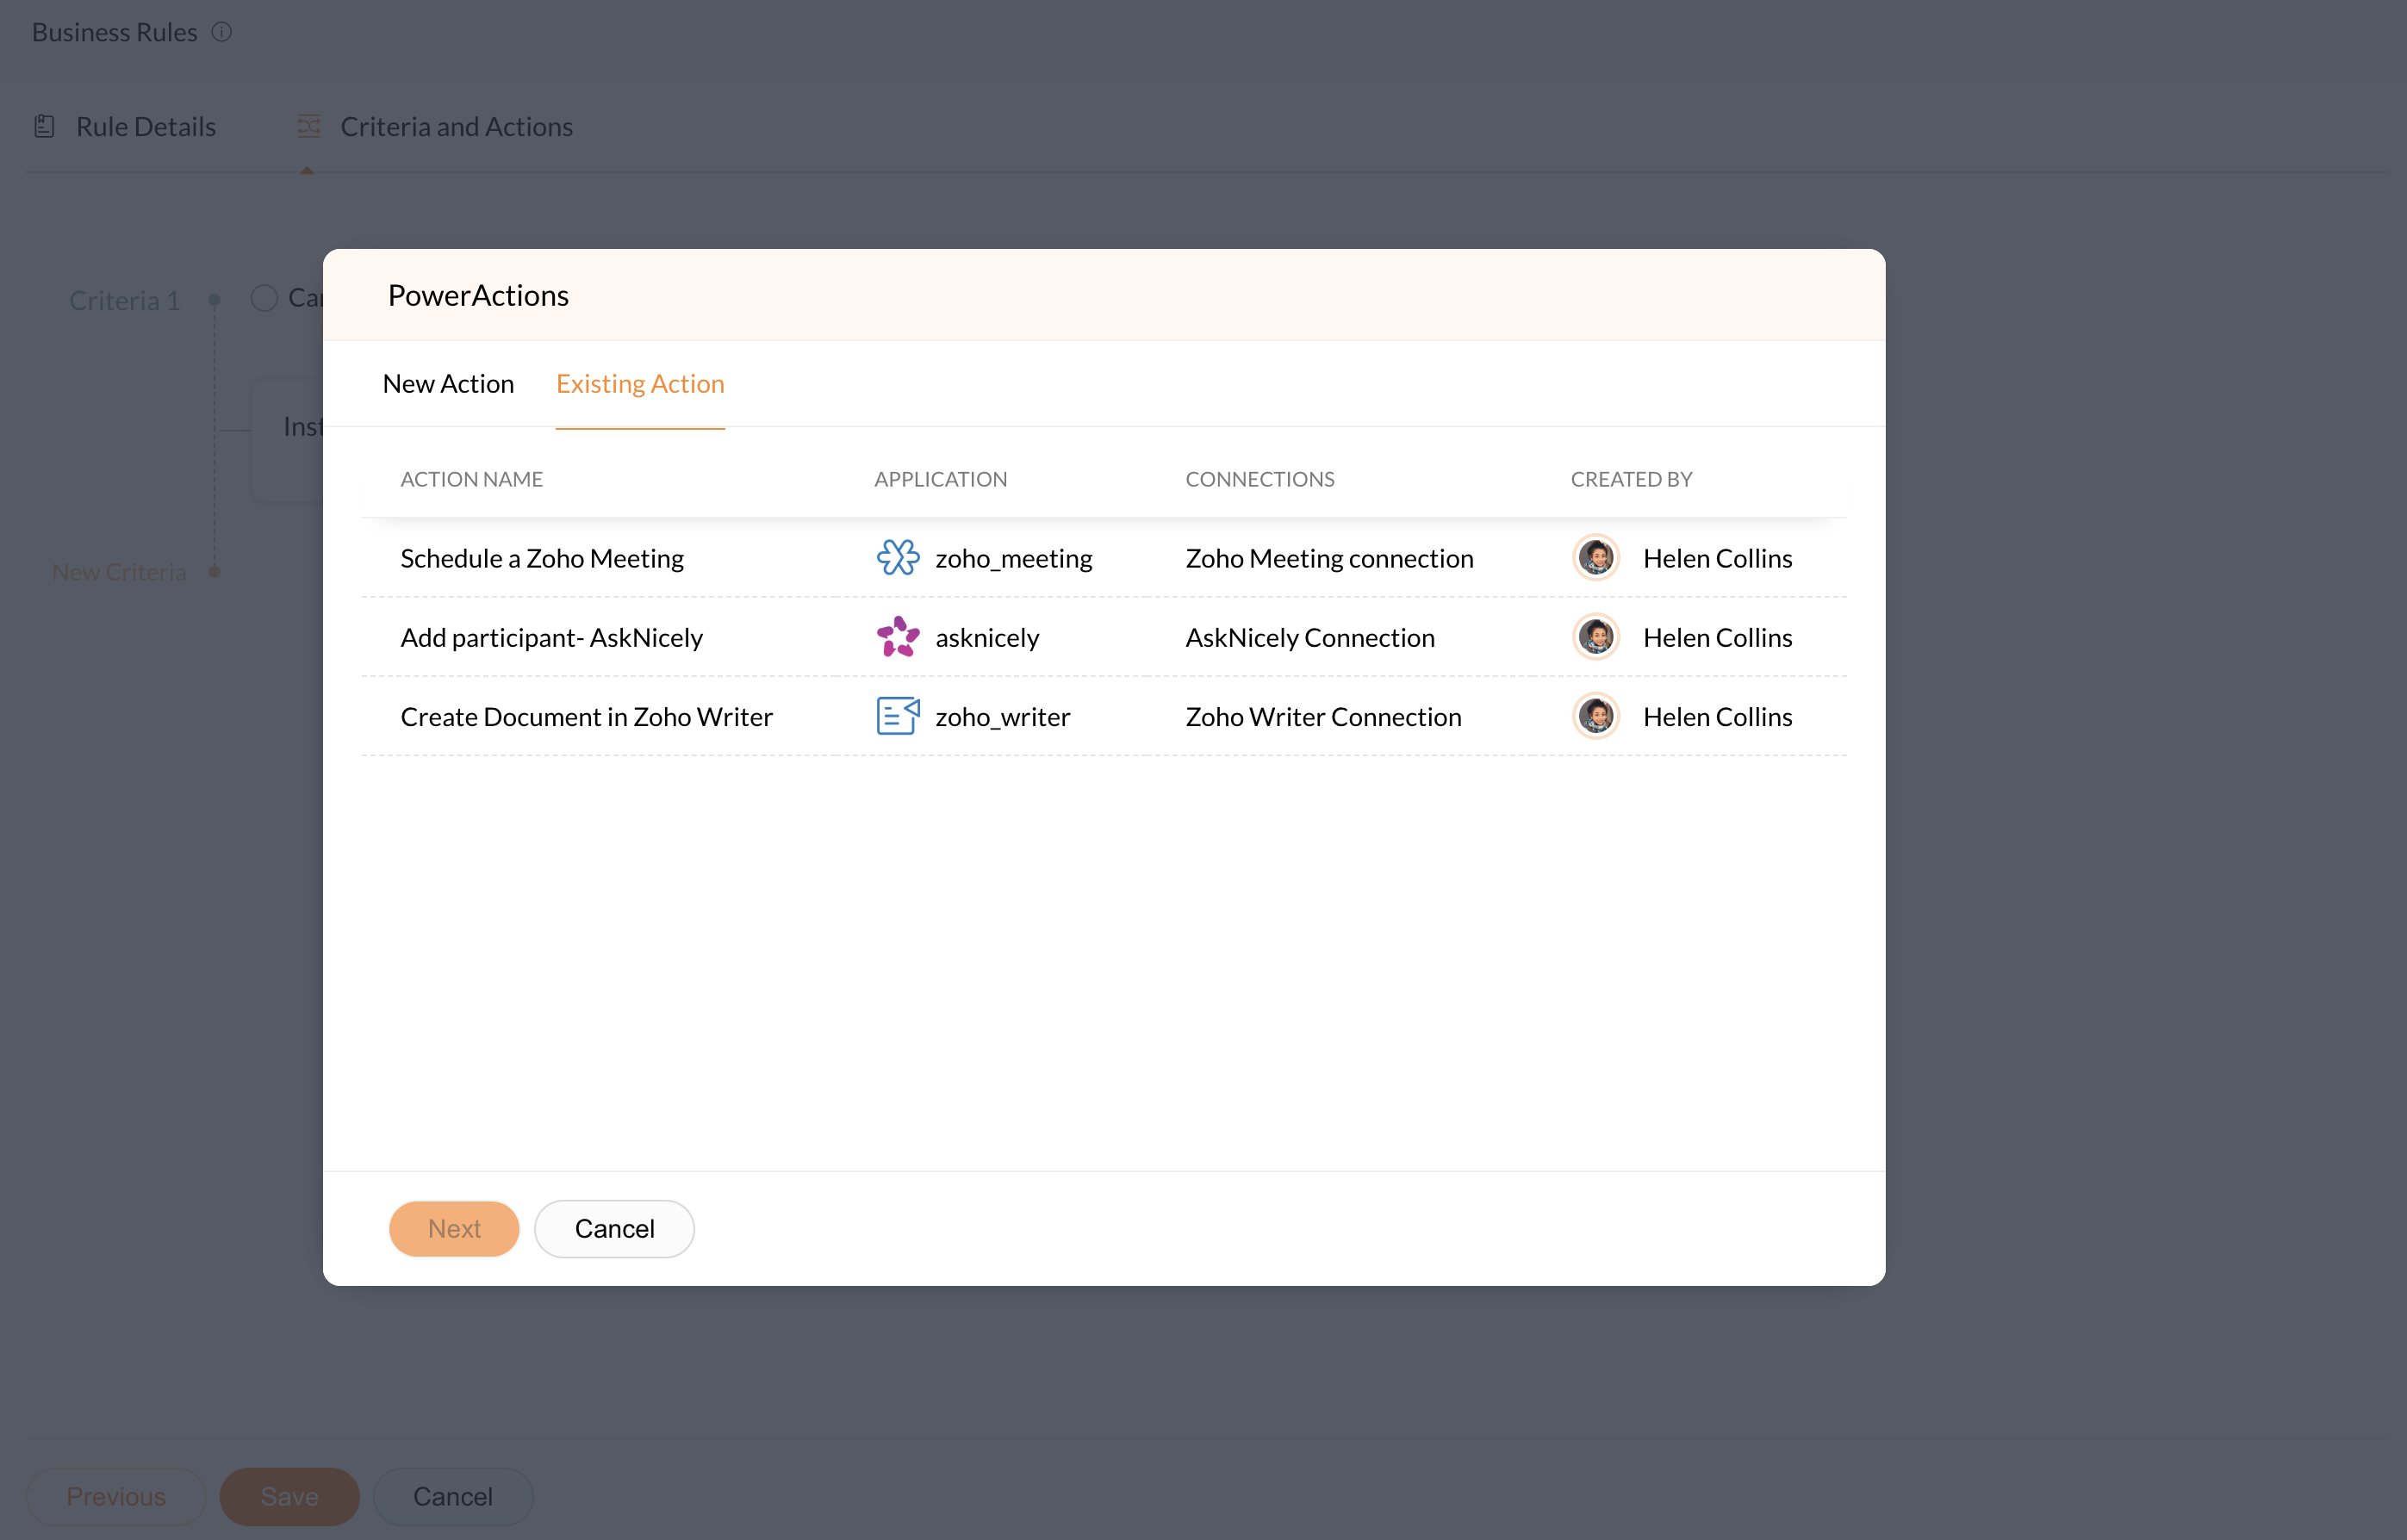Image resolution: width=2407 pixels, height=1540 pixels.
Task: Click the Save button at page bottom
Action: pos(289,1496)
